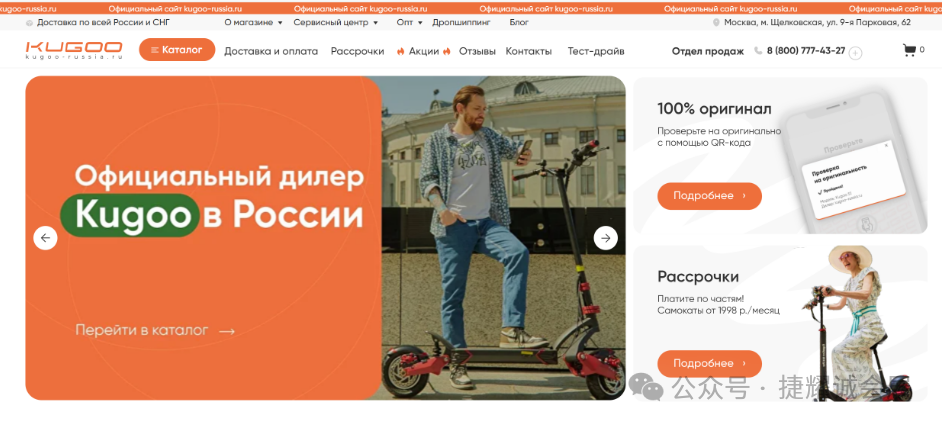Image resolution: width=942 pixels, height=426 pixels.
Task: Open the shopping cart icon
Action: (909, 50)
